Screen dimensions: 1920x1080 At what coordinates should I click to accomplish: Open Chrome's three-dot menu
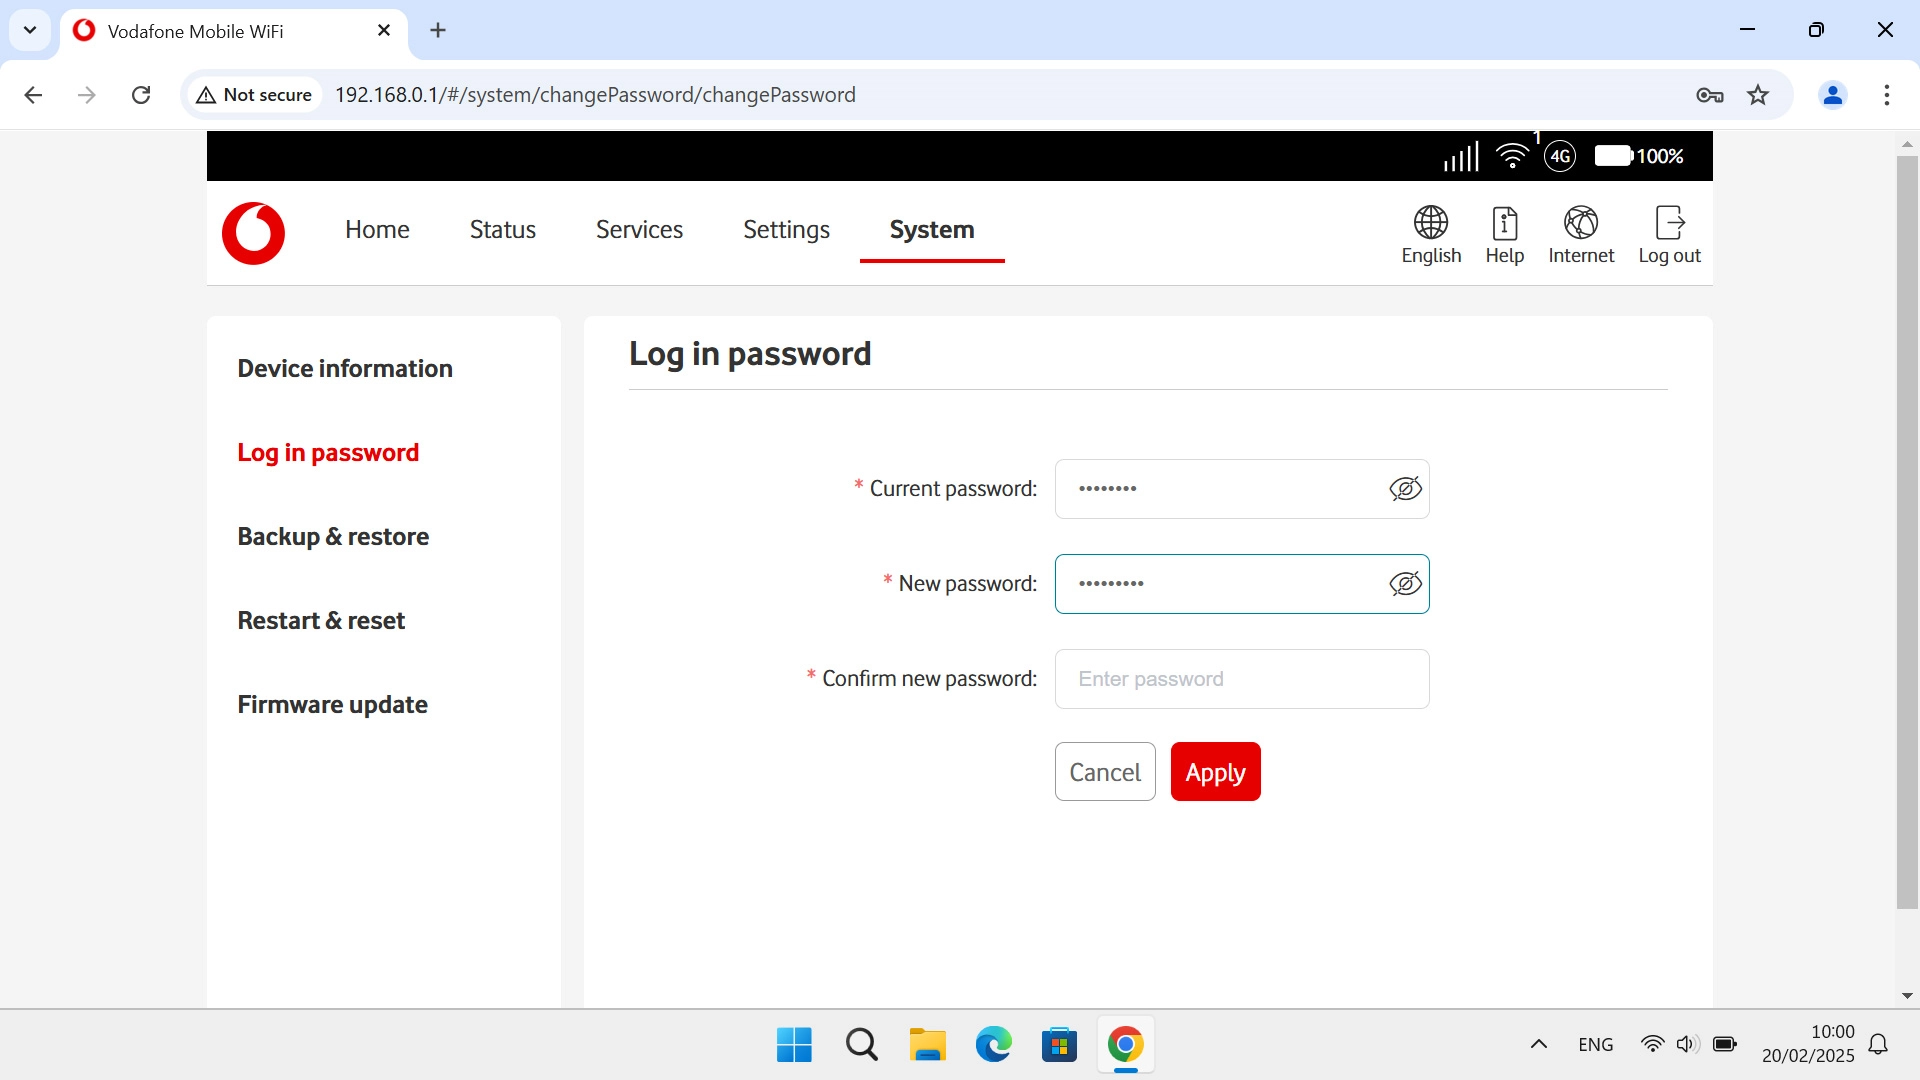click(1886, 95)
